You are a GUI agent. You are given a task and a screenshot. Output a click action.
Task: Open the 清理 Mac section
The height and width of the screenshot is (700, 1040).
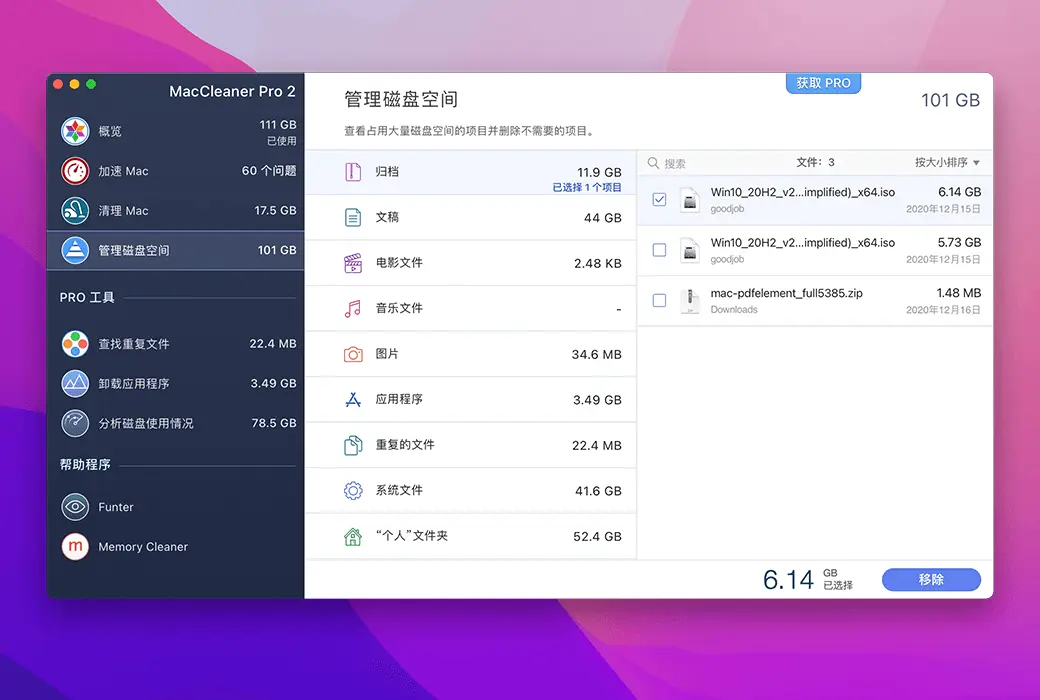tap(175, 210)
